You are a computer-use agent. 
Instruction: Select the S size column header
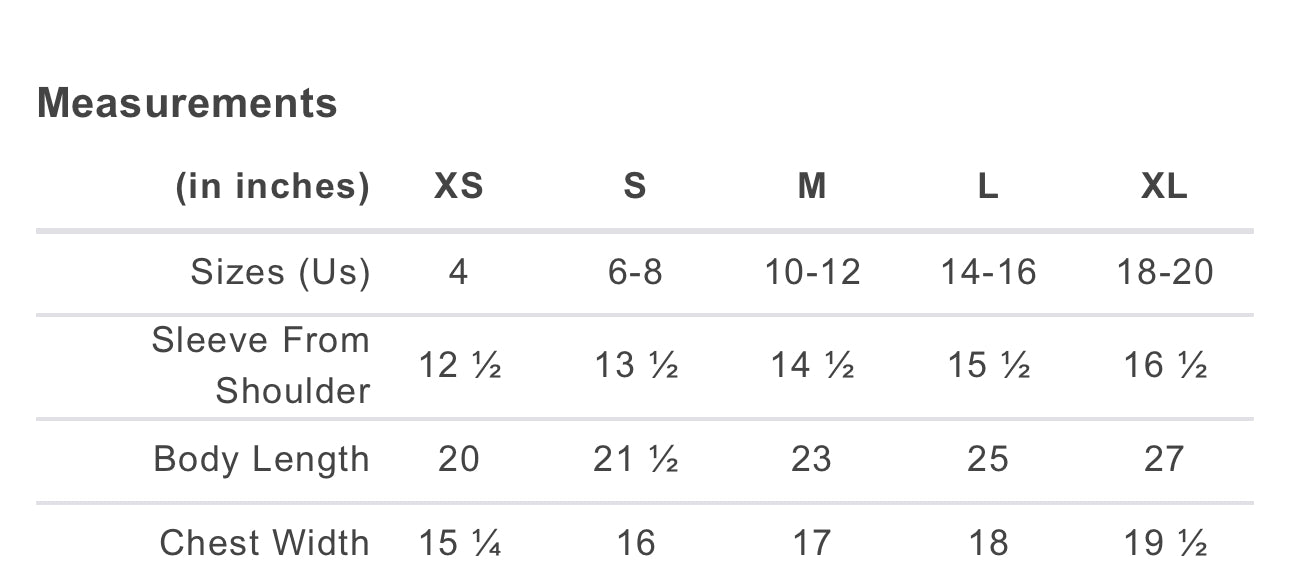pyautogui.click(x=635, y=187)
